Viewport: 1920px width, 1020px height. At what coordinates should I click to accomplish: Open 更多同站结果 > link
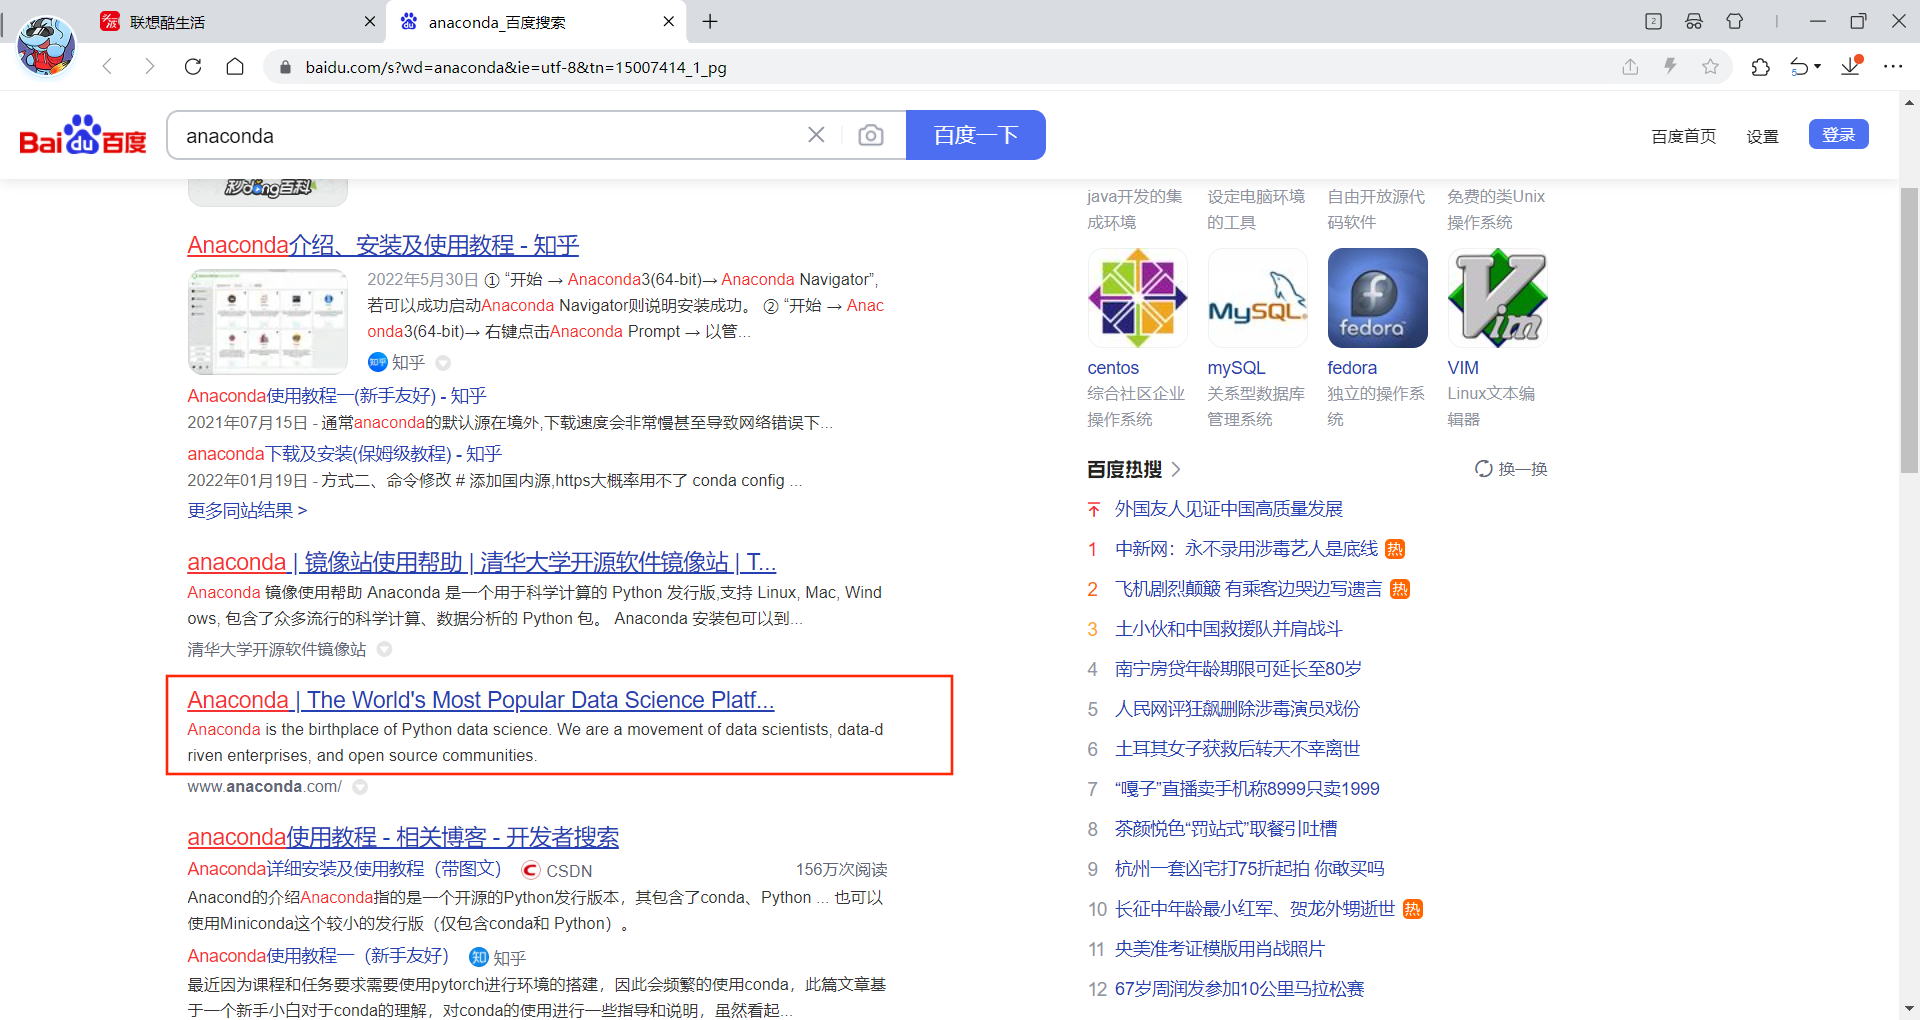247,511
